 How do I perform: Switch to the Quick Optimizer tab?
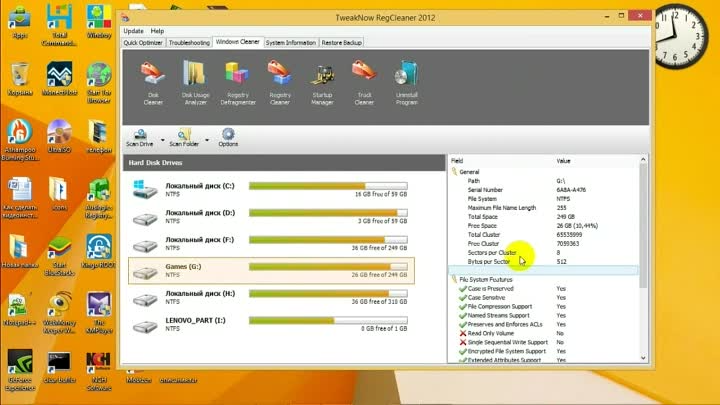click(x=143, y=43)
